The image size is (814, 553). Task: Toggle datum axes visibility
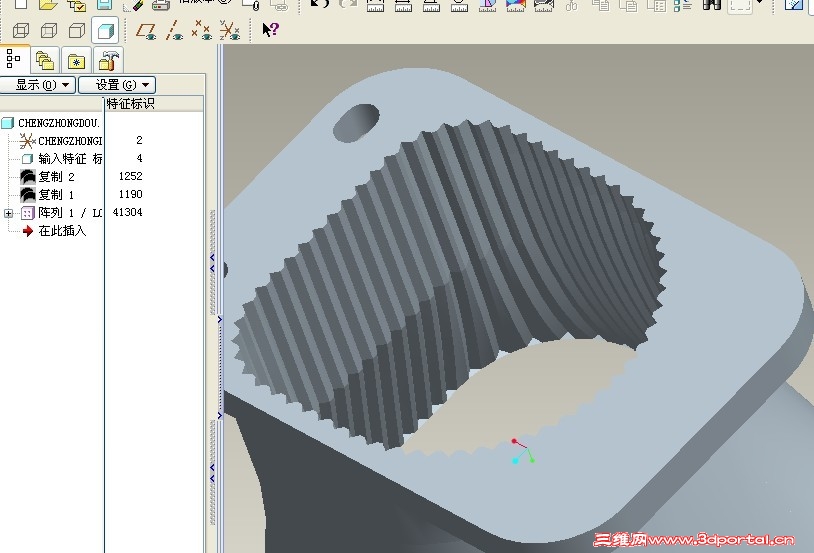(x=174, y=31)
